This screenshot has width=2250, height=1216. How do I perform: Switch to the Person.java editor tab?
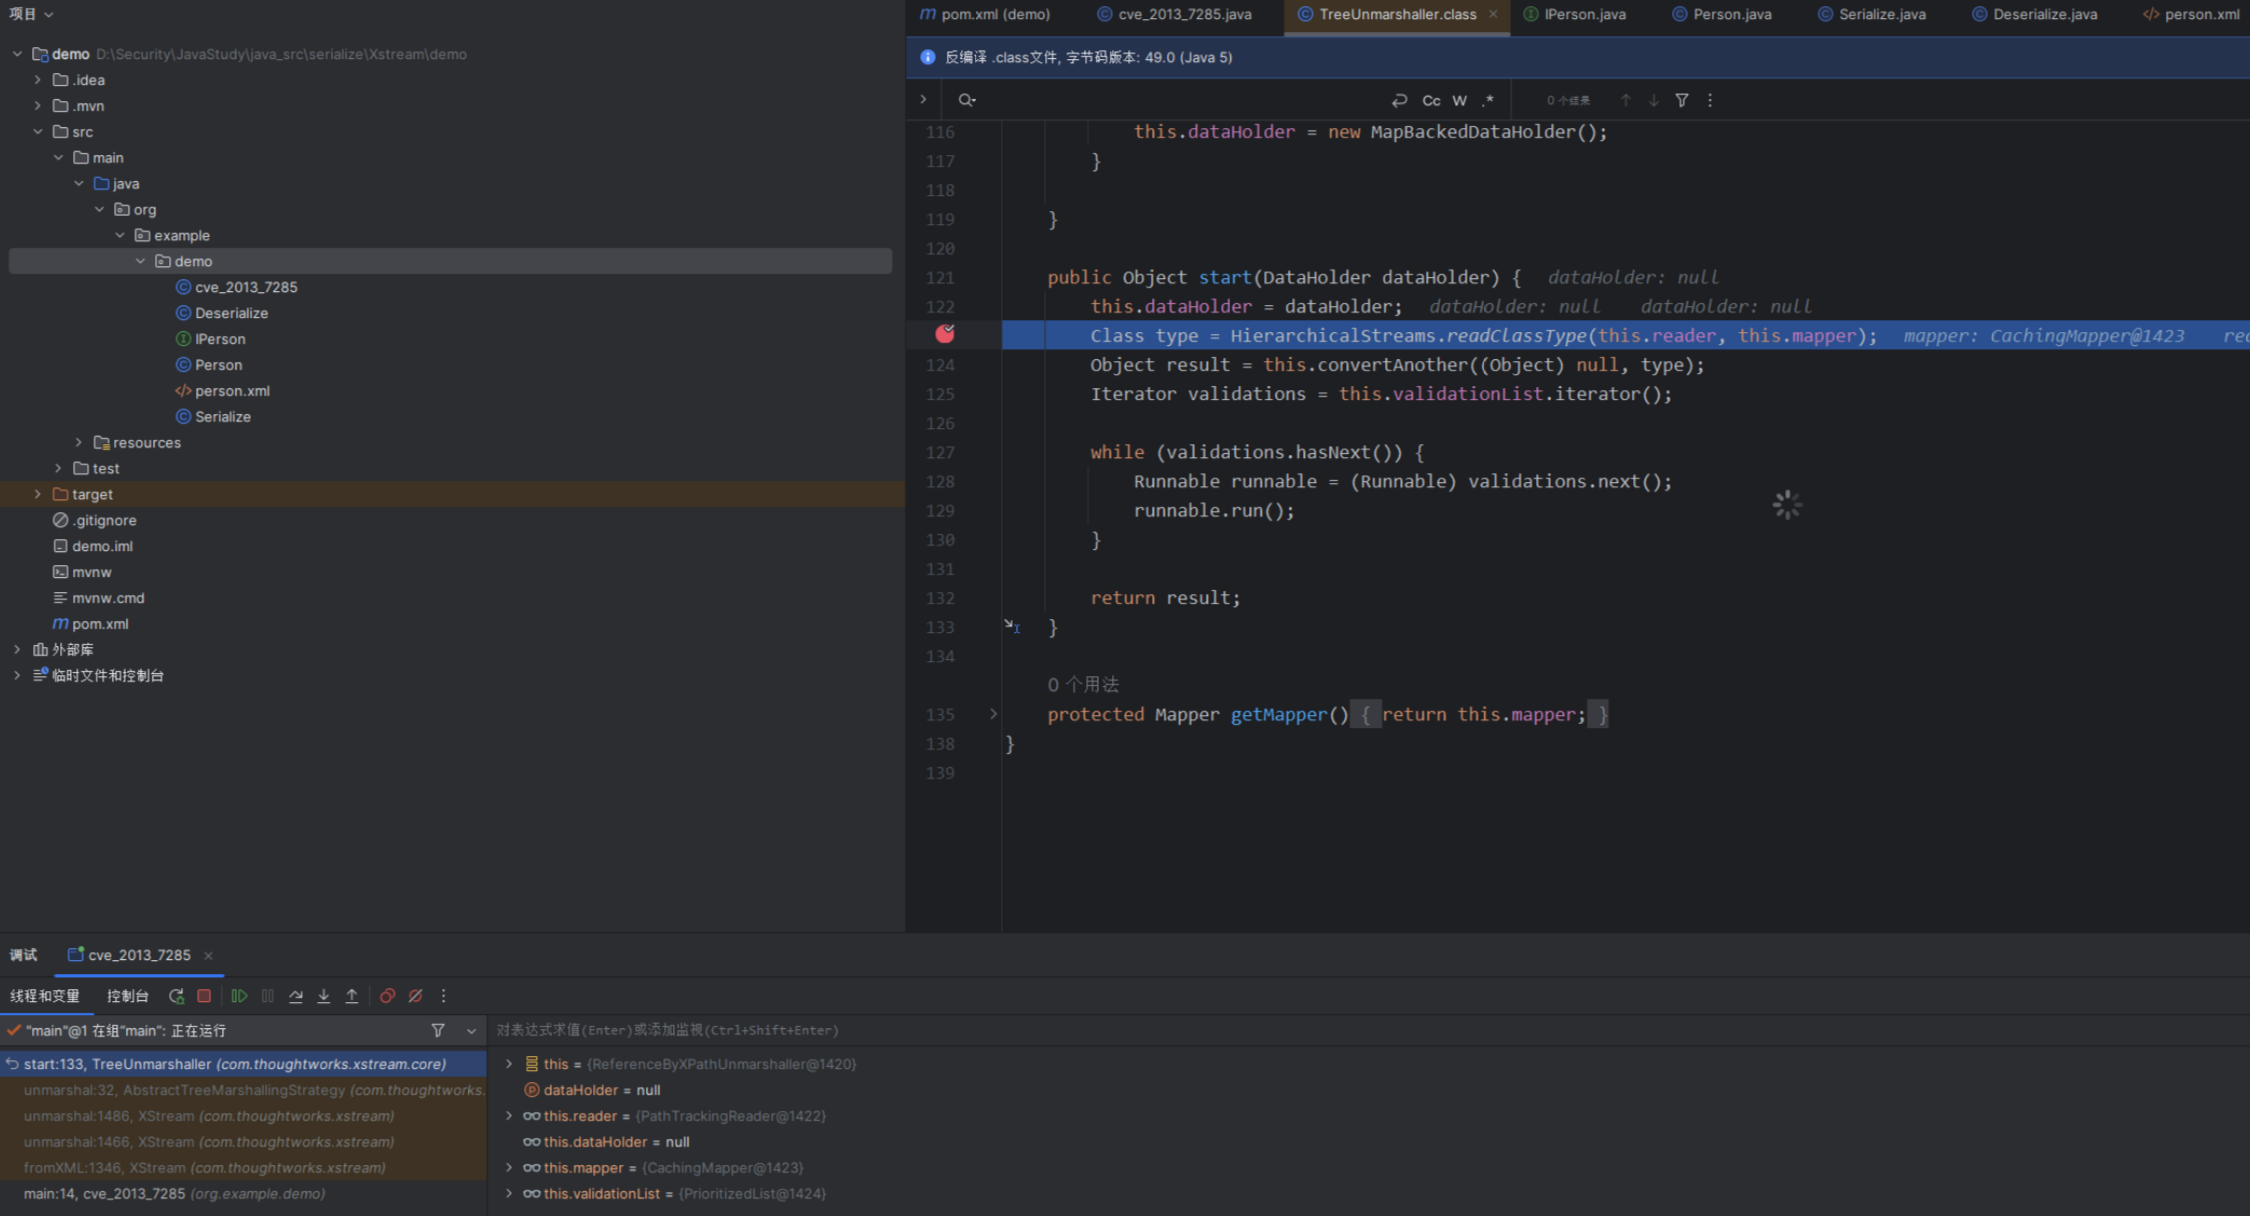1731,14
